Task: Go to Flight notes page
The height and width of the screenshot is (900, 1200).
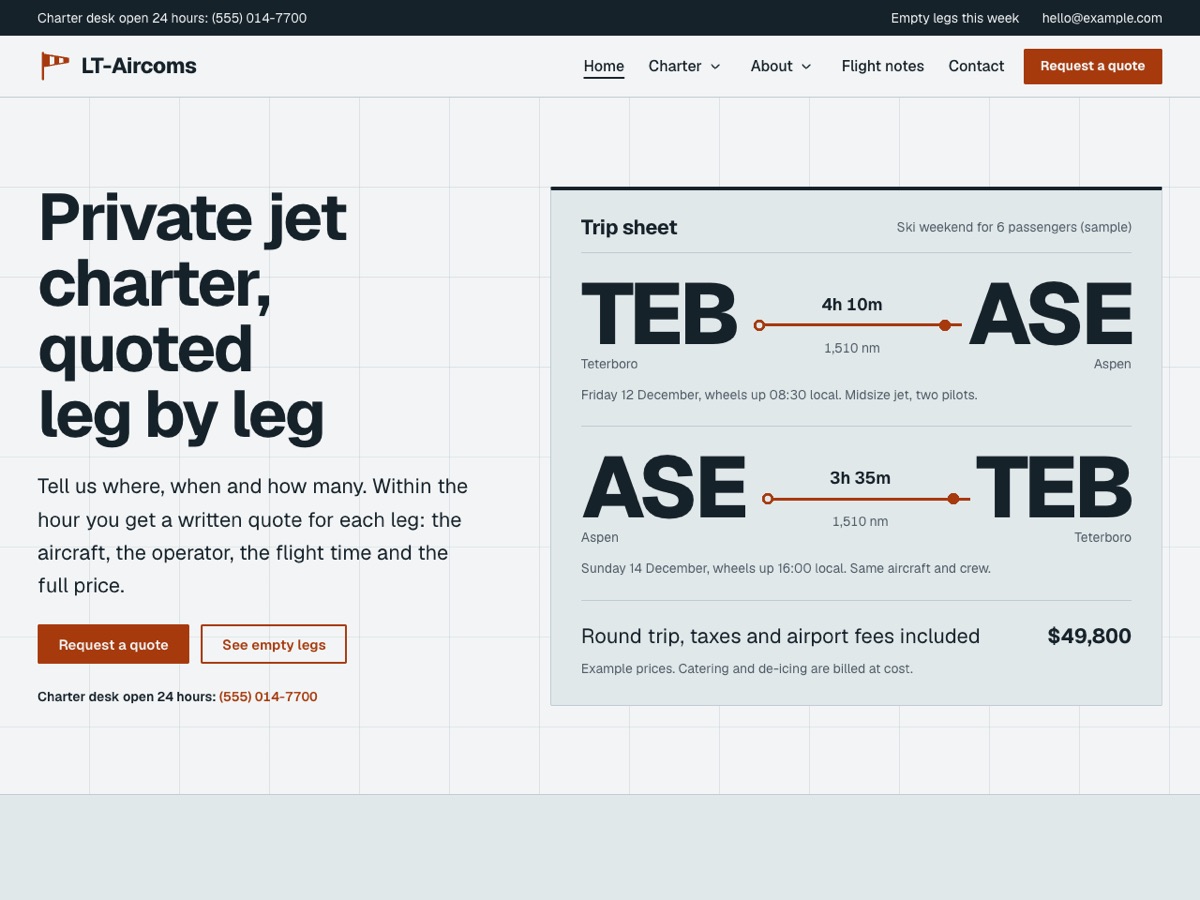Action: pyautogui.click(x=883, y=66)
